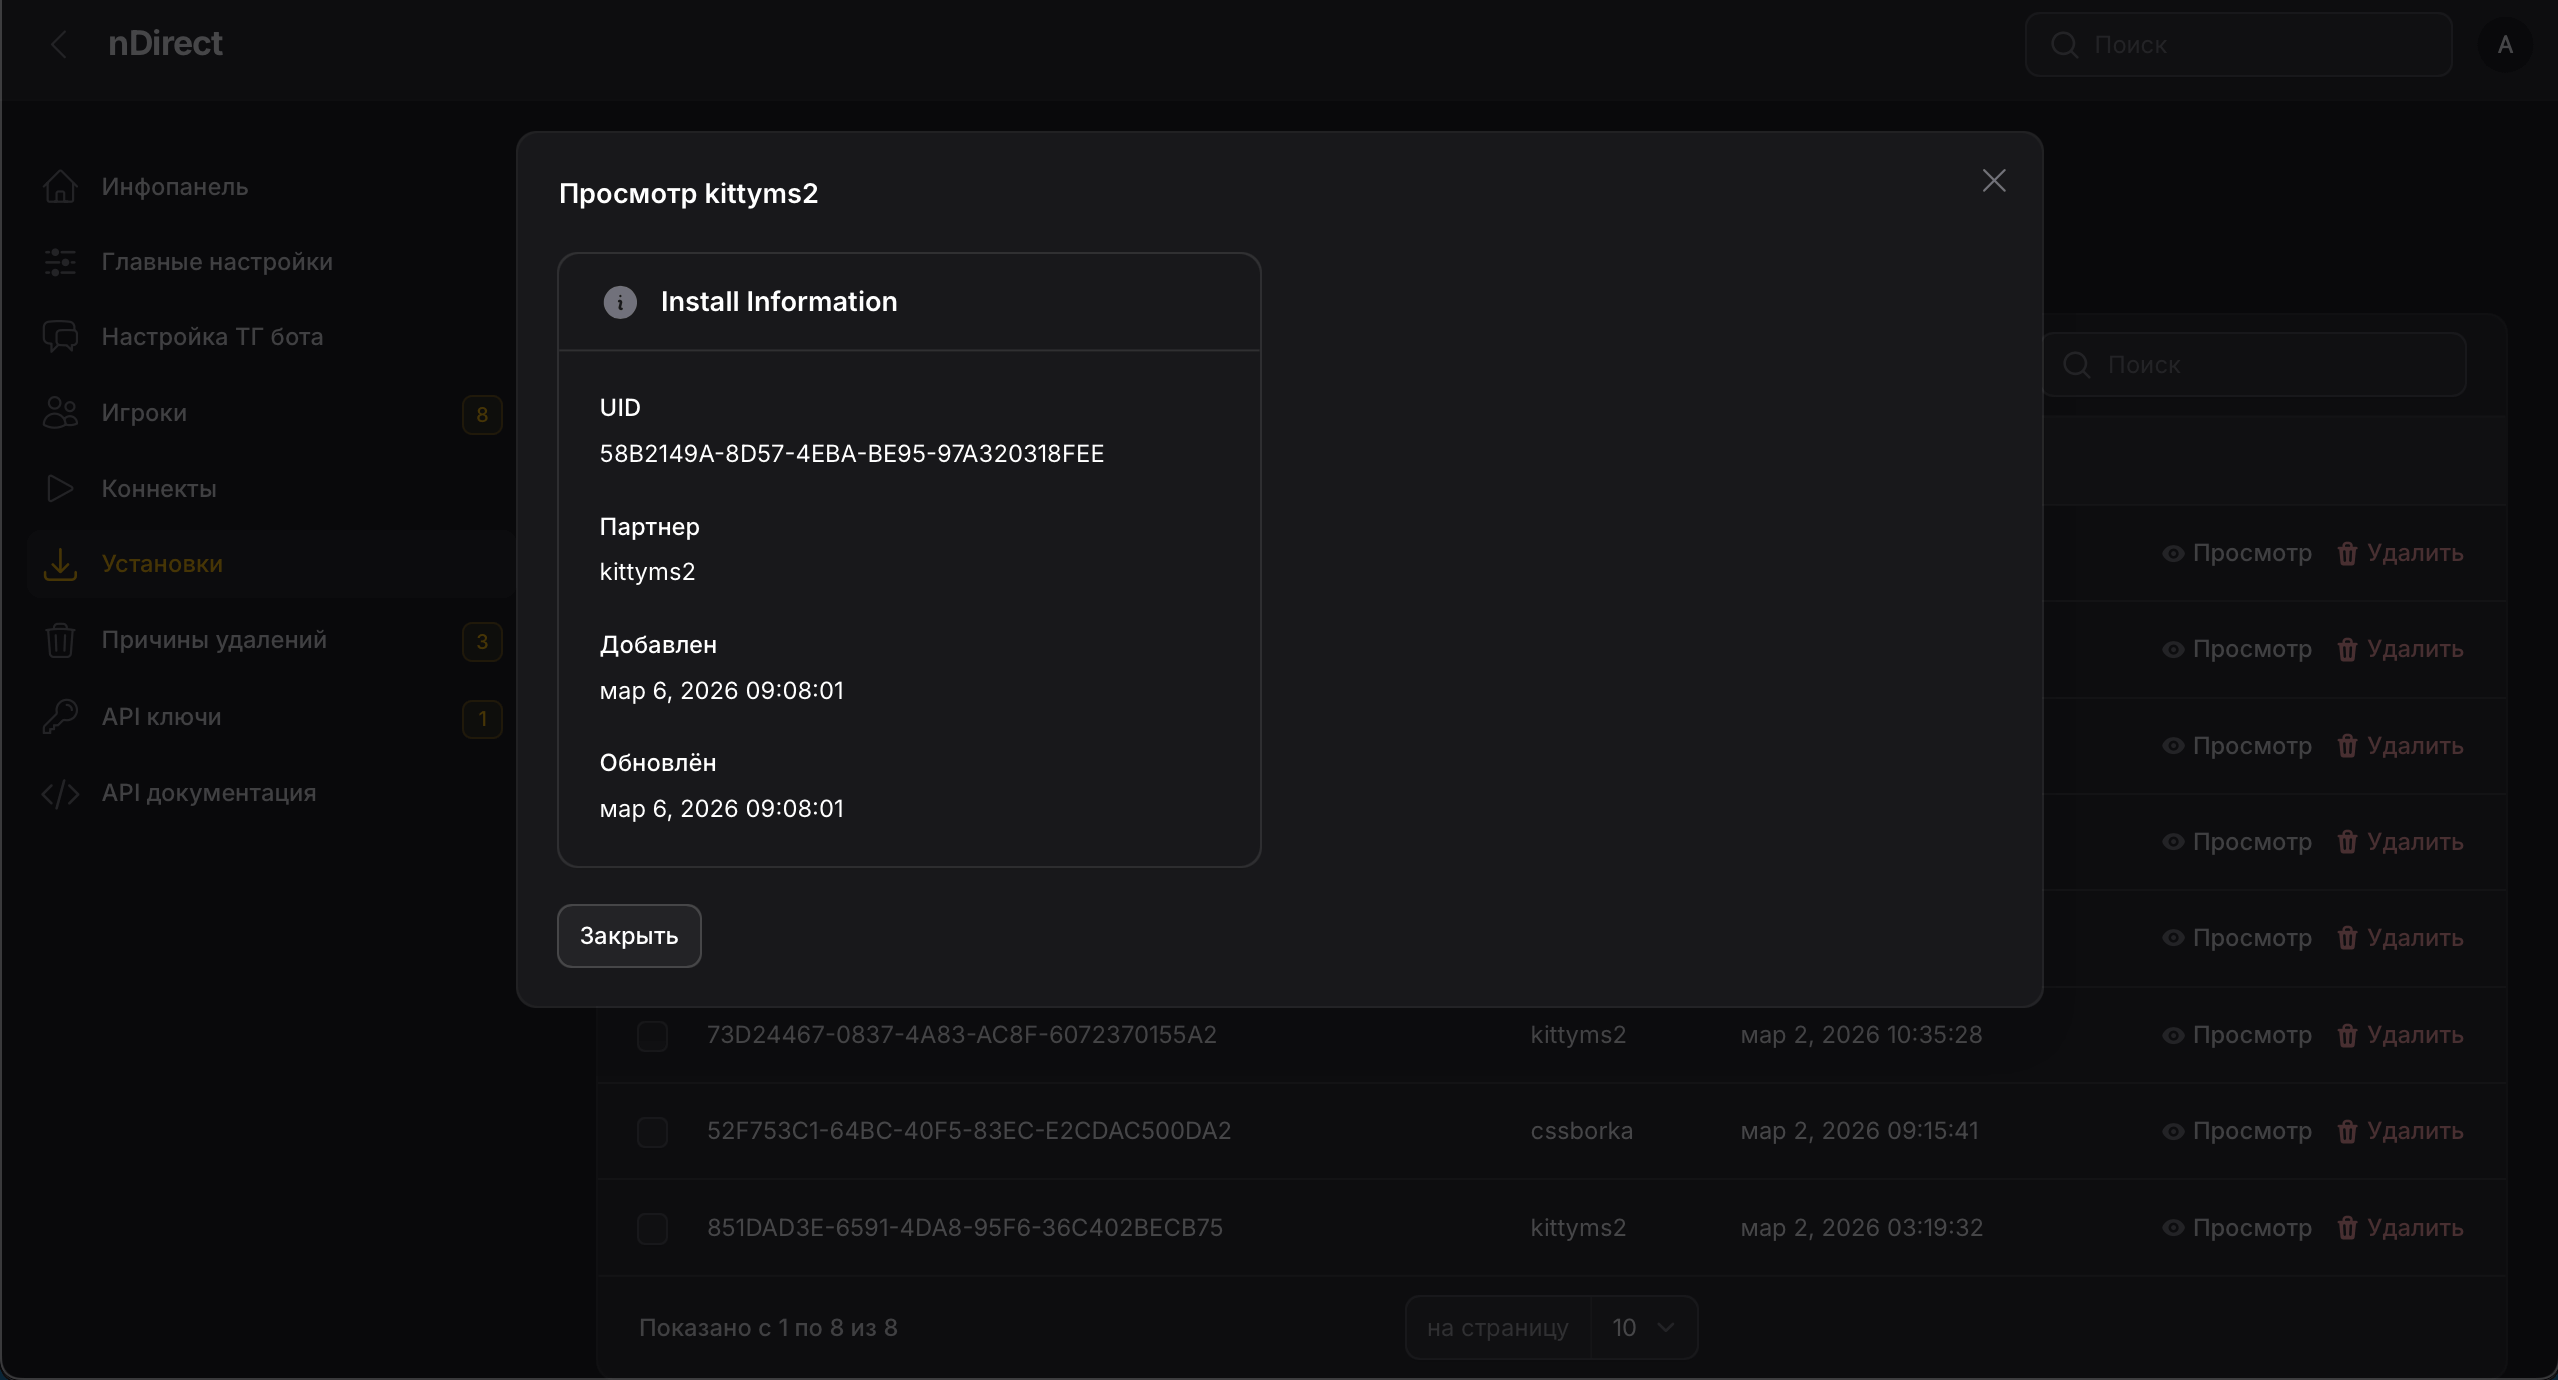Viewport: 2558px width, 1380px height.
Task: Open the Установки menu item
Action: [x=162, y=564]
